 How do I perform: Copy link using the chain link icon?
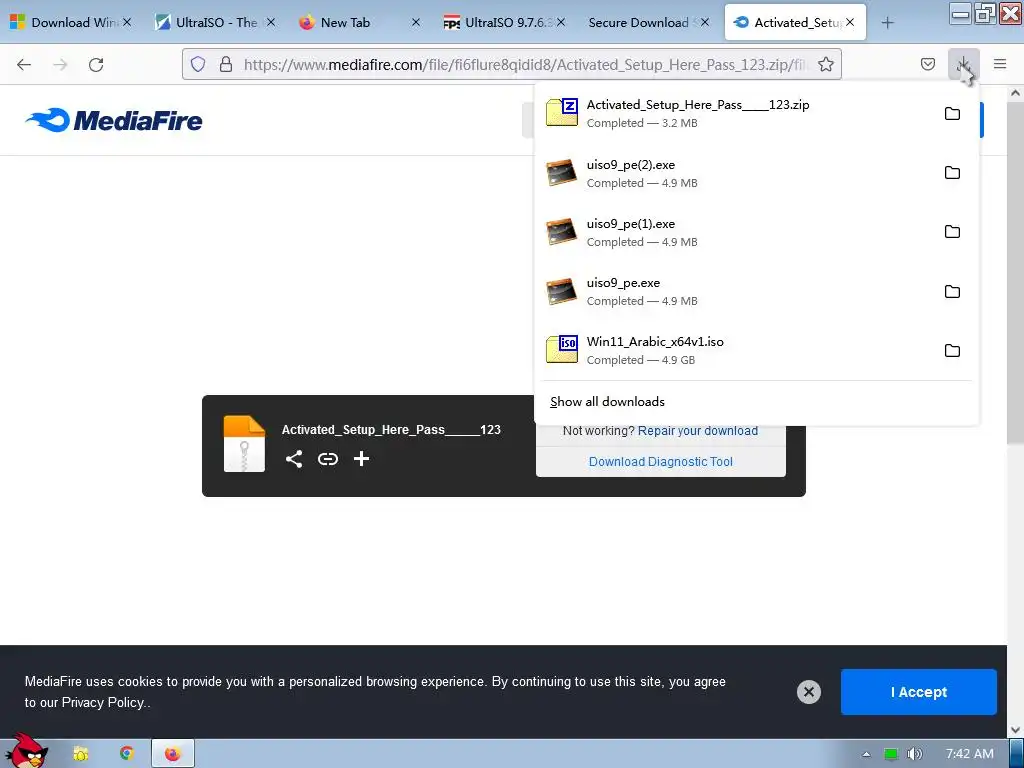pos(328,459)
